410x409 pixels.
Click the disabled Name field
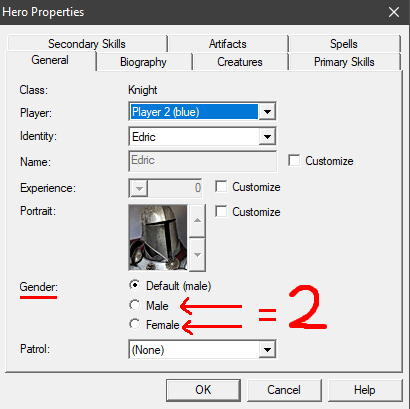(x=202, y=161)
